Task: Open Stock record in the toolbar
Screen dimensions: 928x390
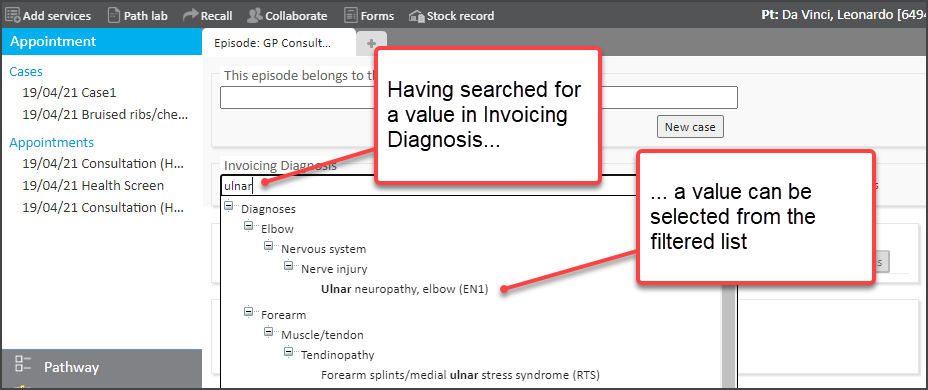Action: (460, 16)
